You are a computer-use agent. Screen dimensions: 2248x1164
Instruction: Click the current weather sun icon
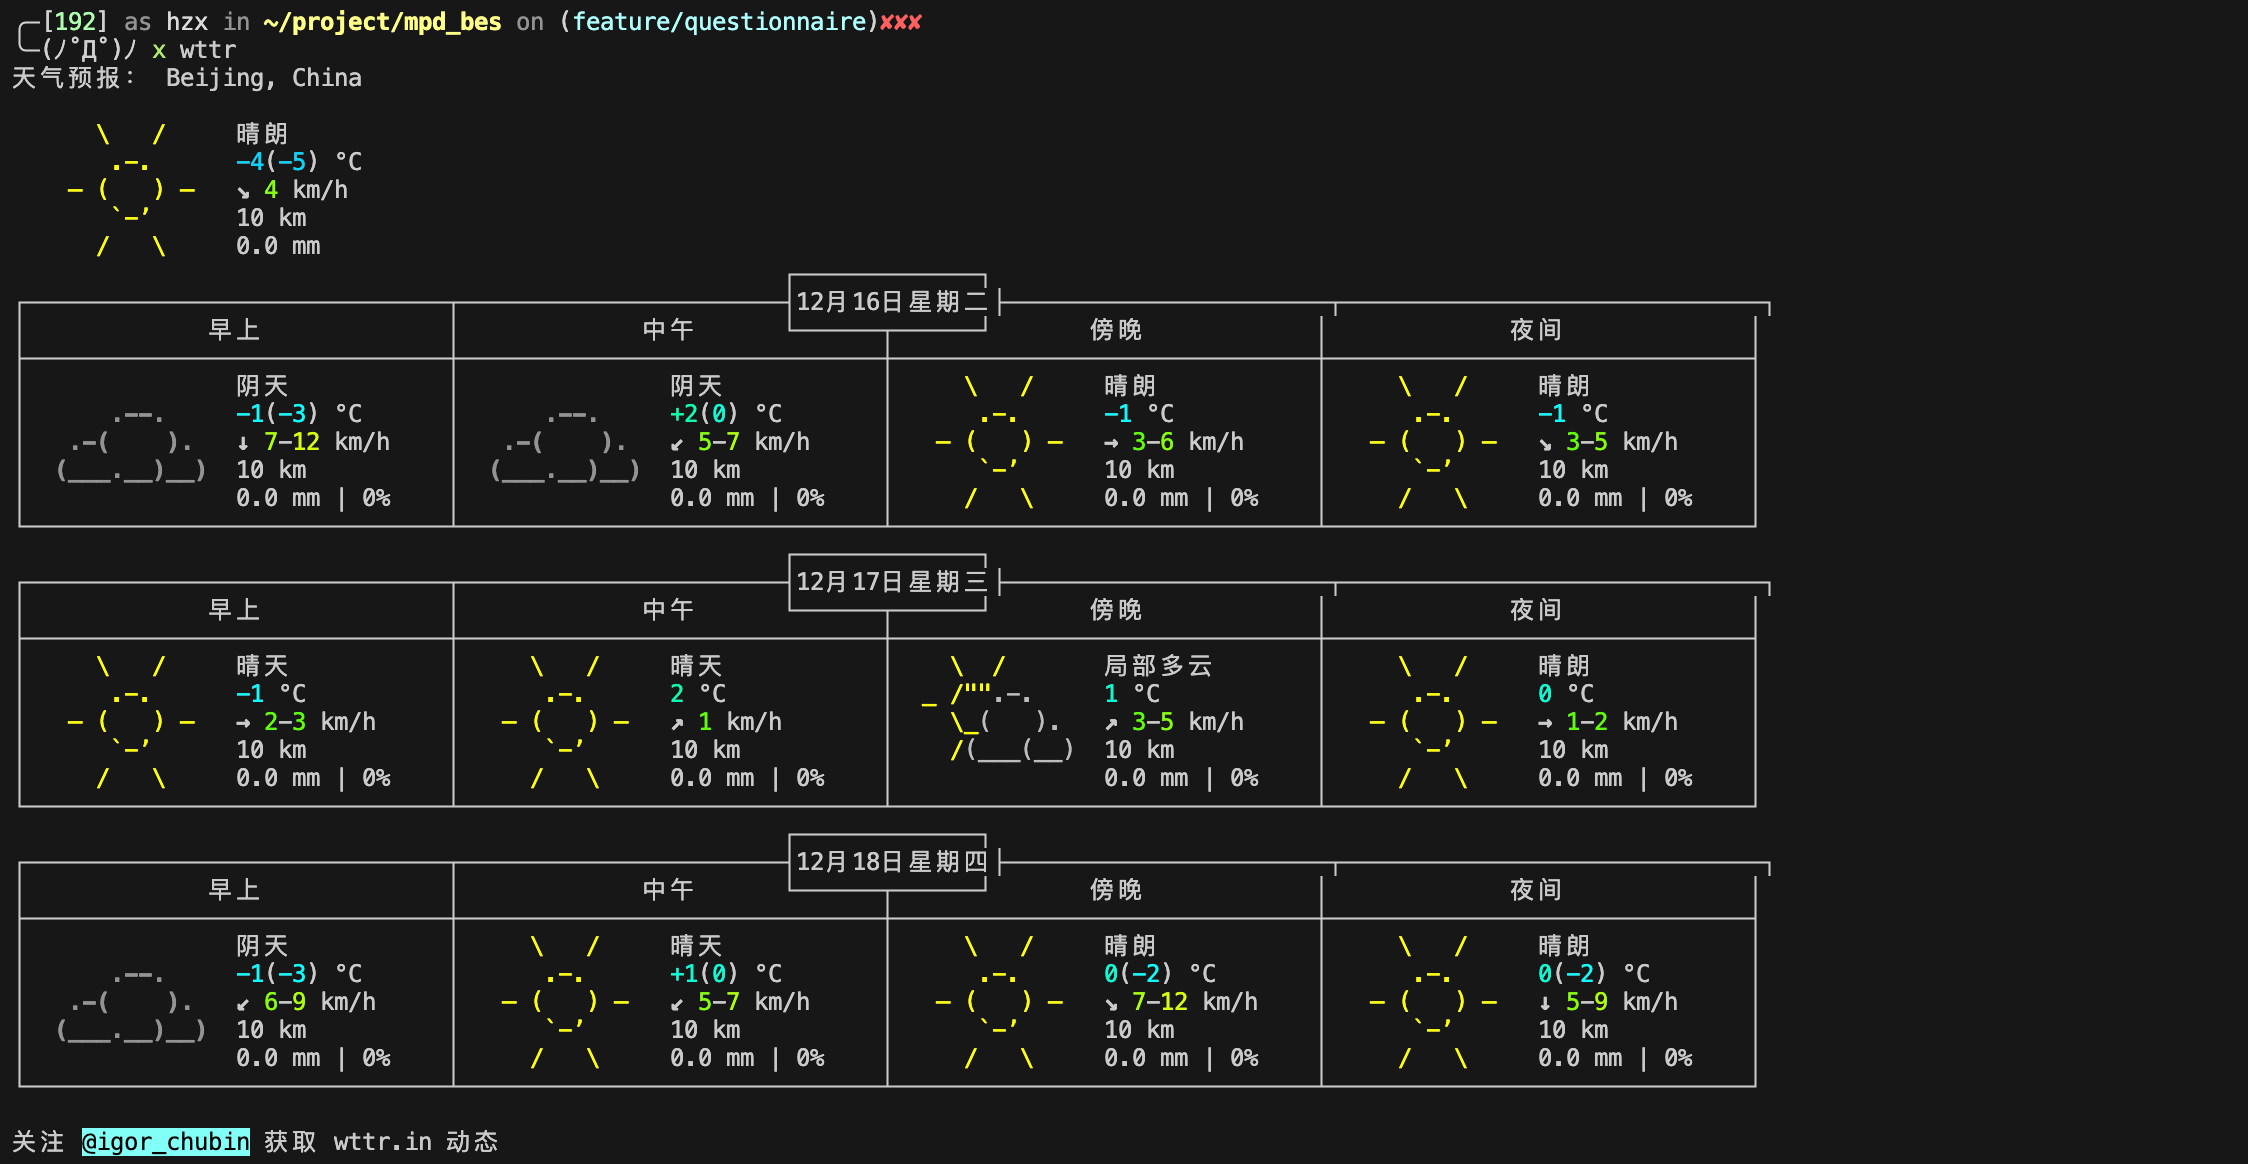coord(130,190)
